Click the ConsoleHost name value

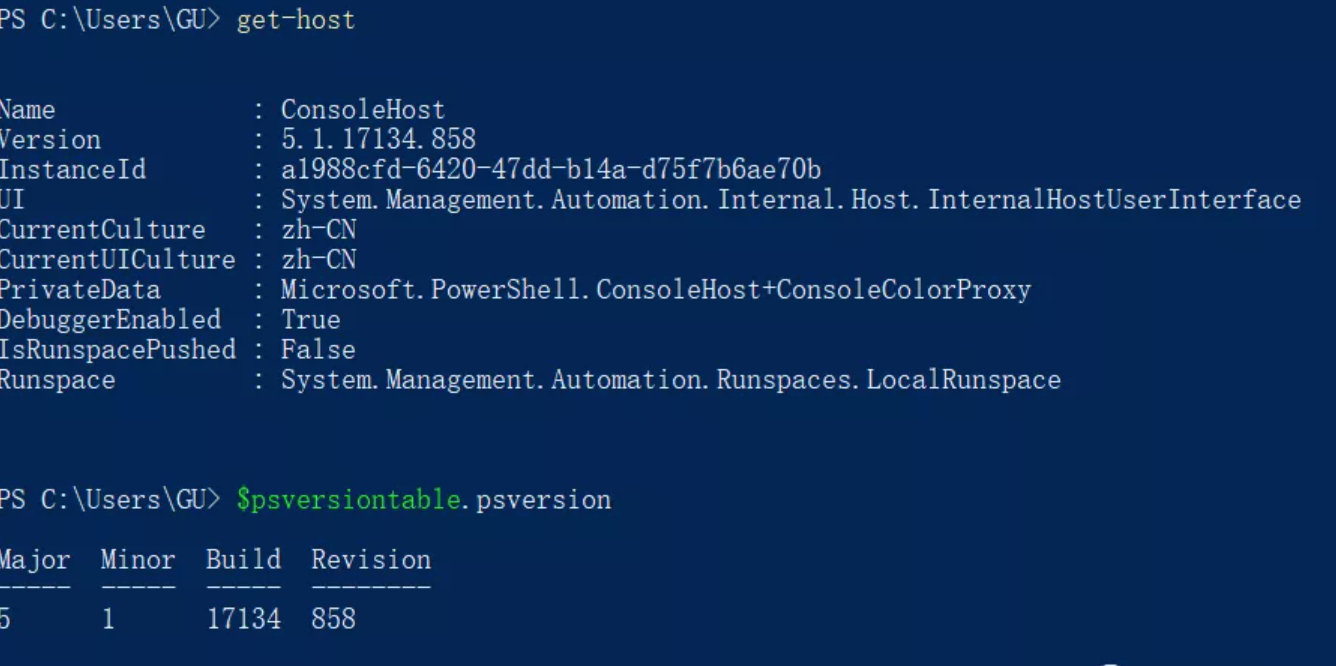pos(362,109)
